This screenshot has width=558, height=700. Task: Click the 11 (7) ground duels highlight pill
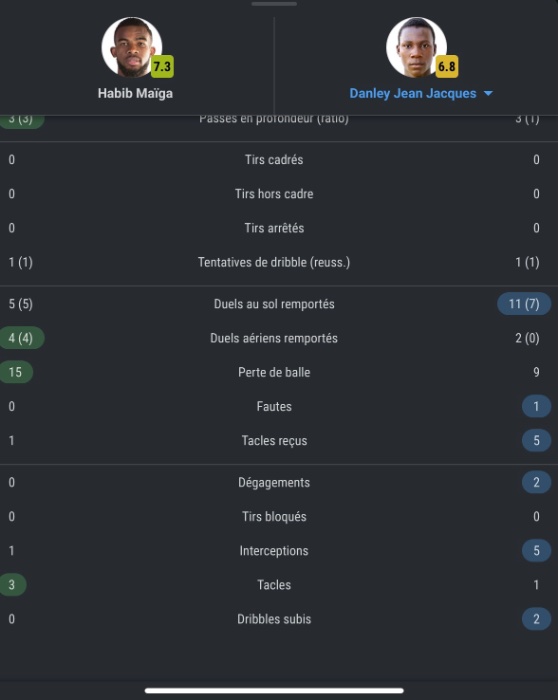pos(524,304)
